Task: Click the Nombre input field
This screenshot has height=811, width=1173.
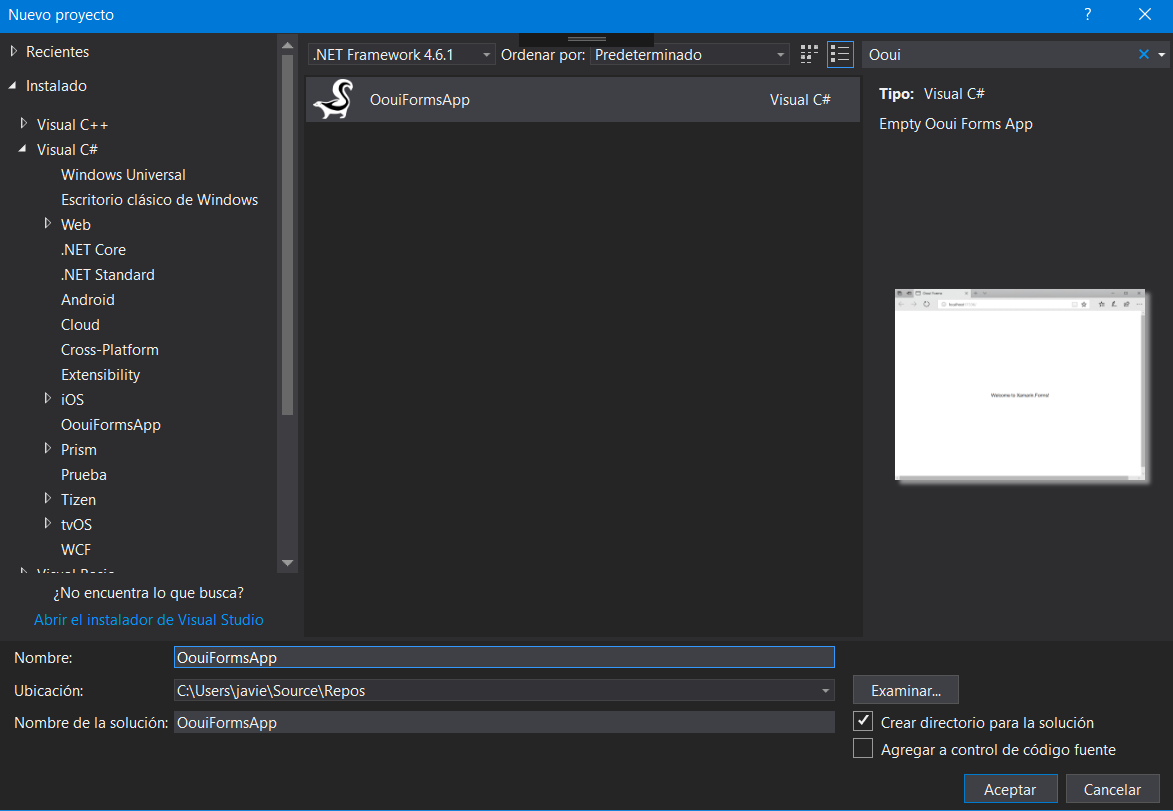Action: point(504,657)
